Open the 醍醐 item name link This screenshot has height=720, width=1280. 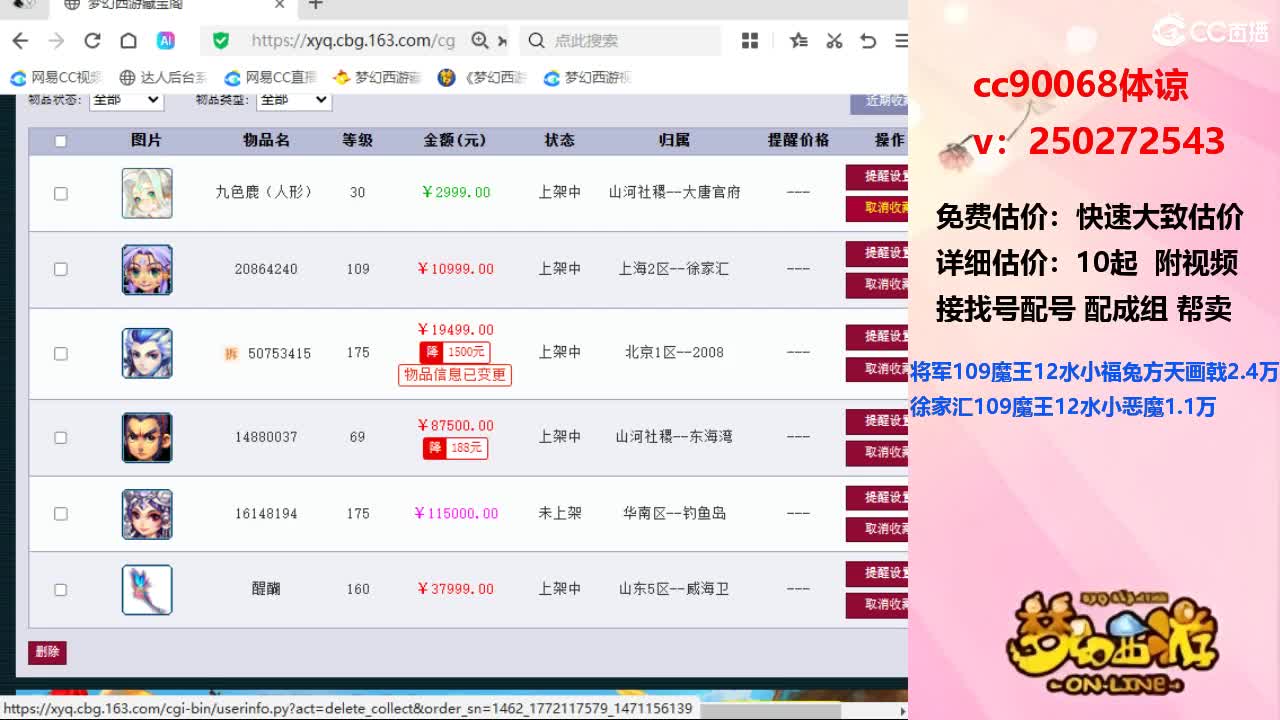pyautogui.click(x=266, y=589)
